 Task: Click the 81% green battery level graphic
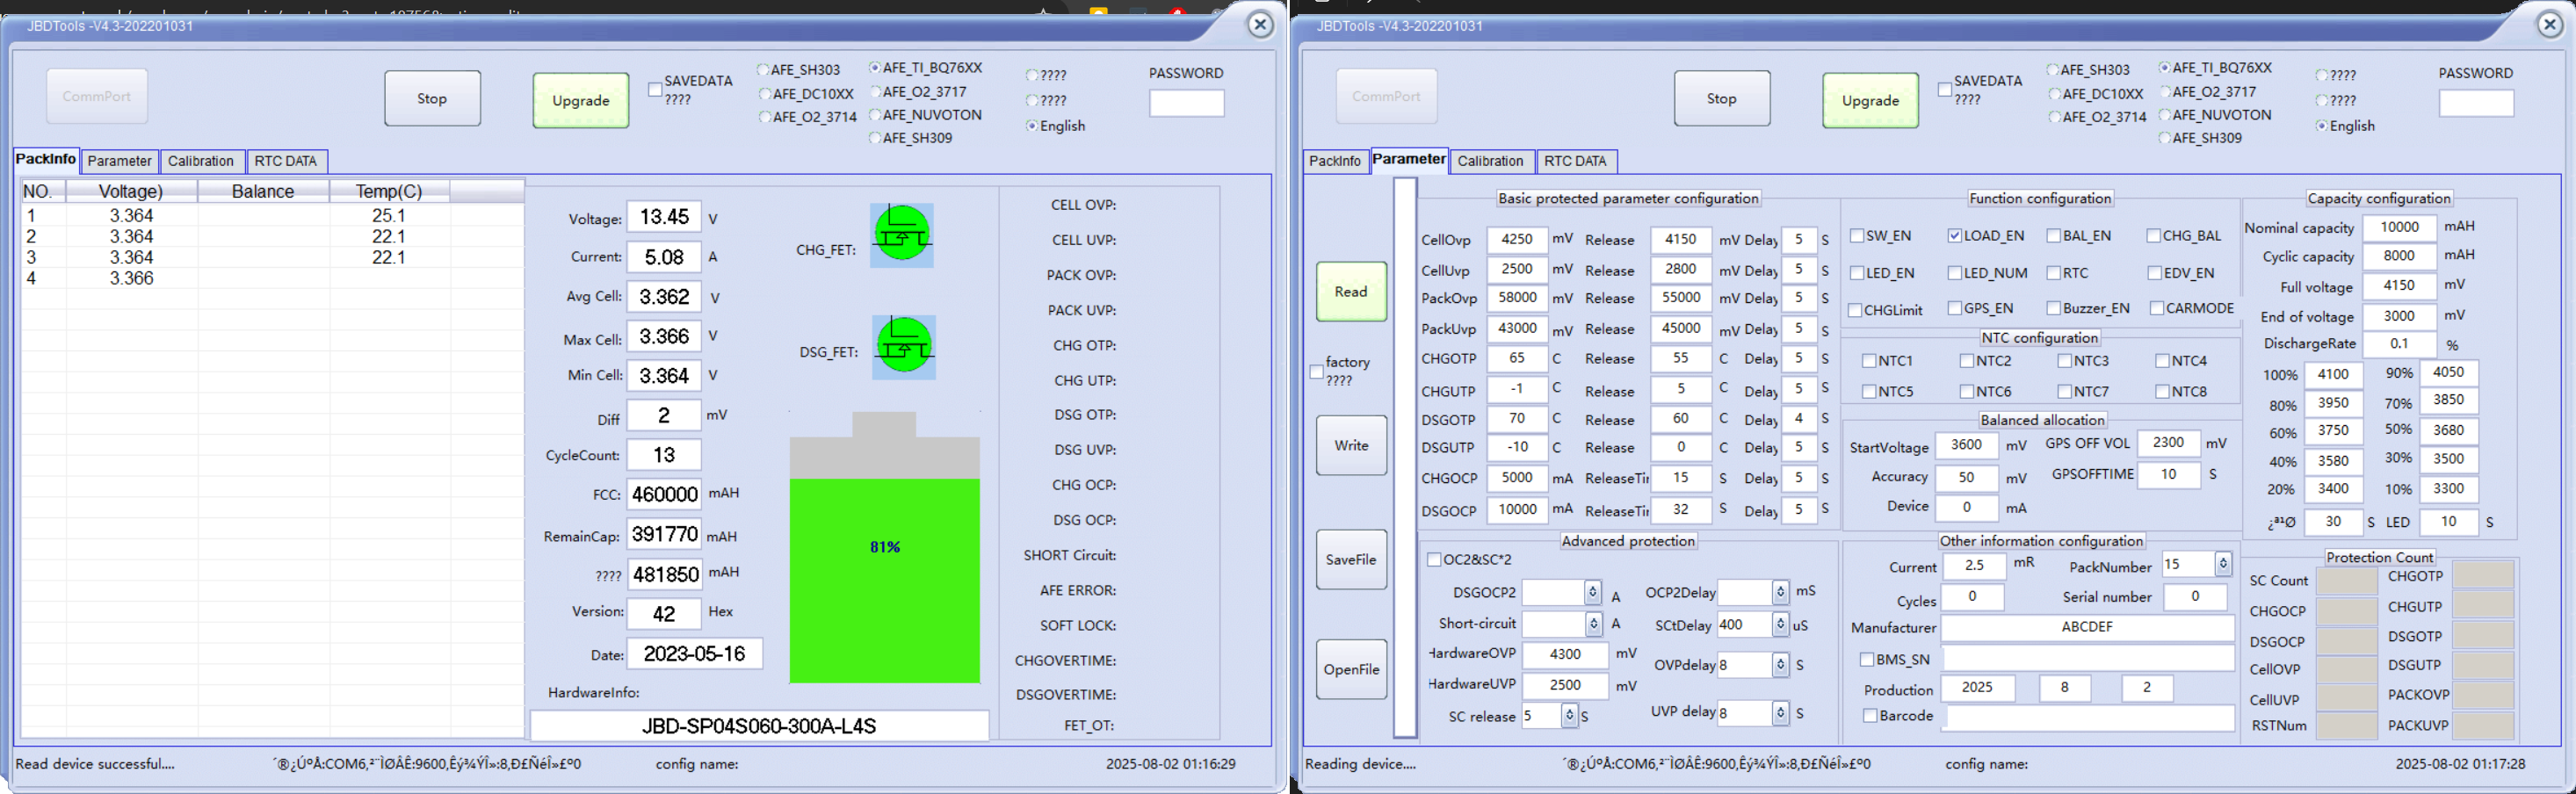click(884, 580)
